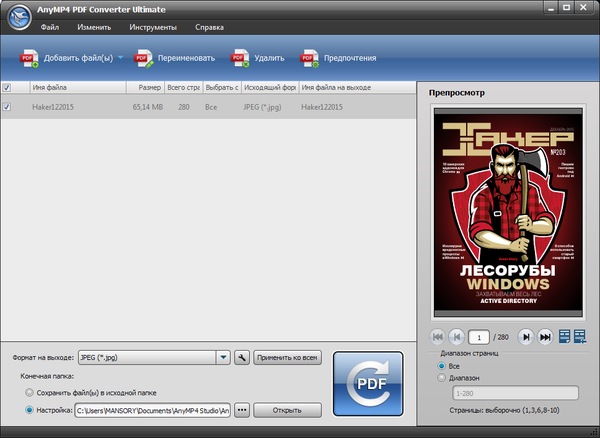Click the Удалить toolbar icon
This screenshot has width=600, height=438.
240,57
